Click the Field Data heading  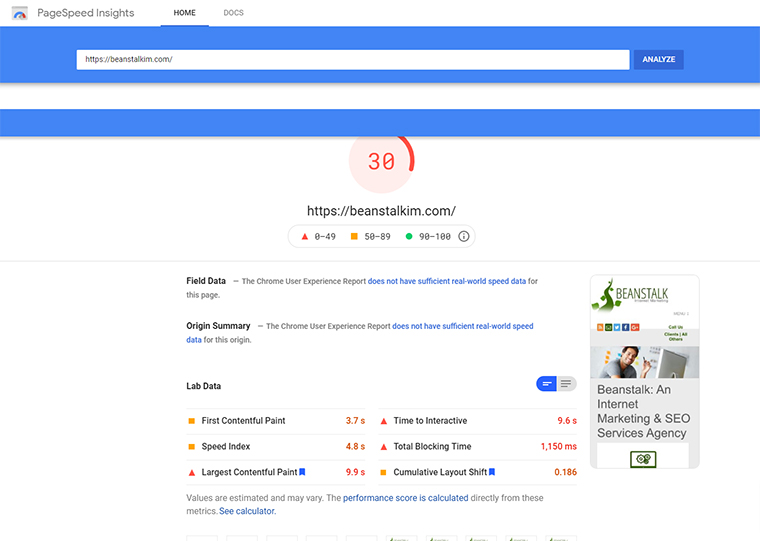206,281
